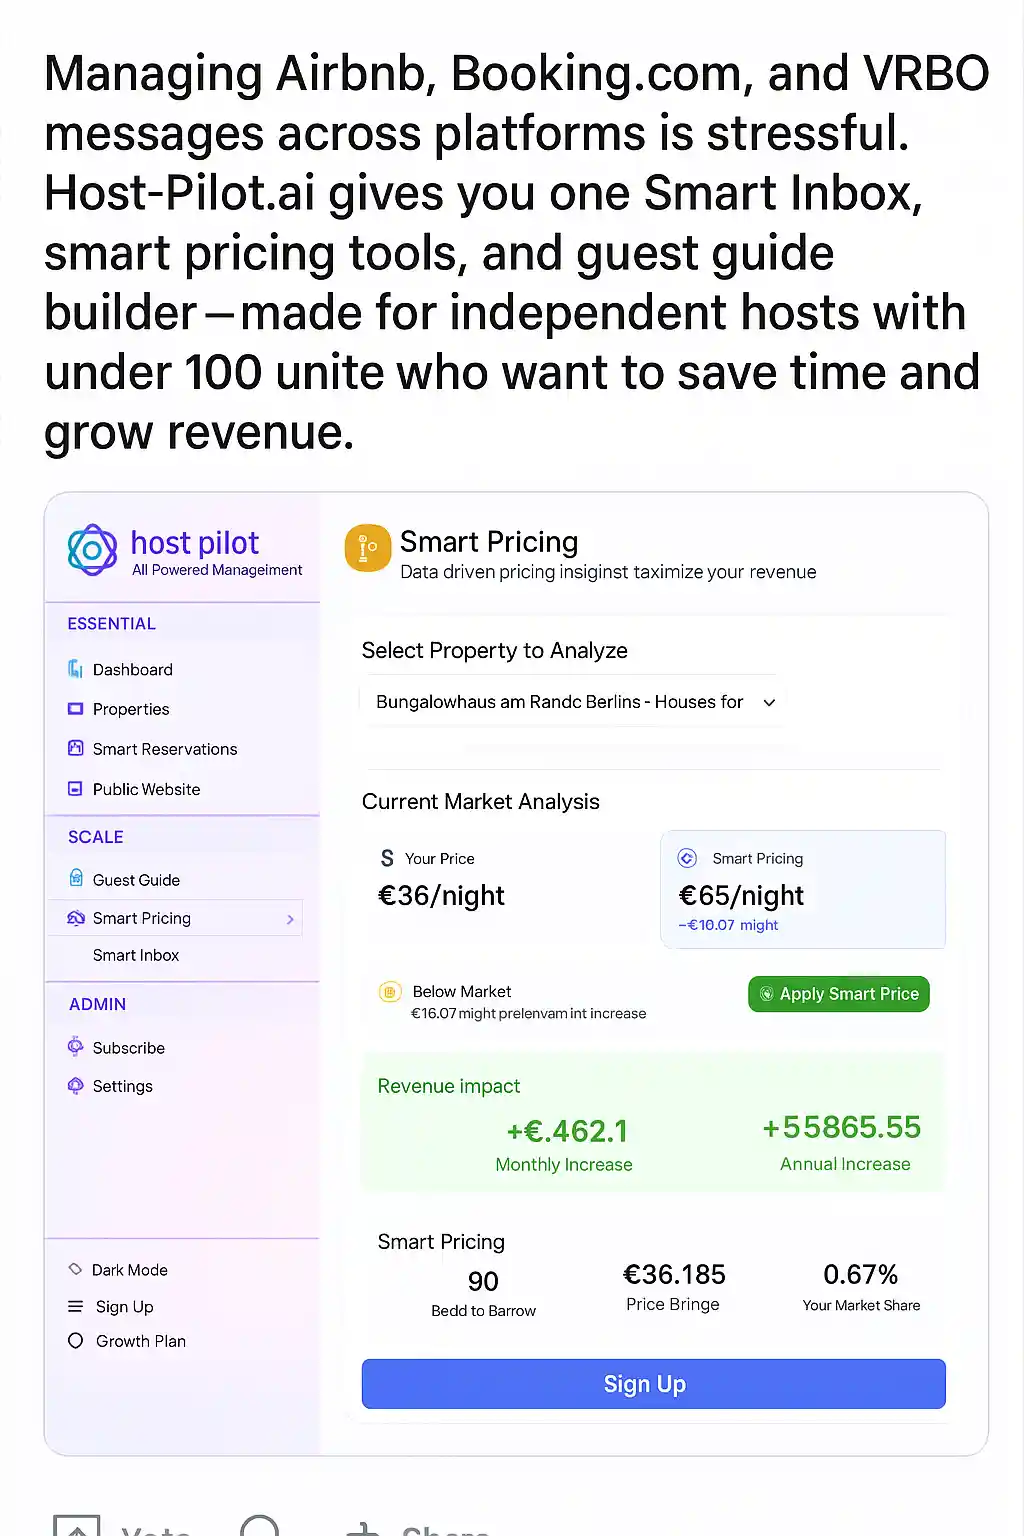Select the Smart Pricing €65/night card
The width and height of the screenshot is (1024, 1536).
click(x=802, y=889)
